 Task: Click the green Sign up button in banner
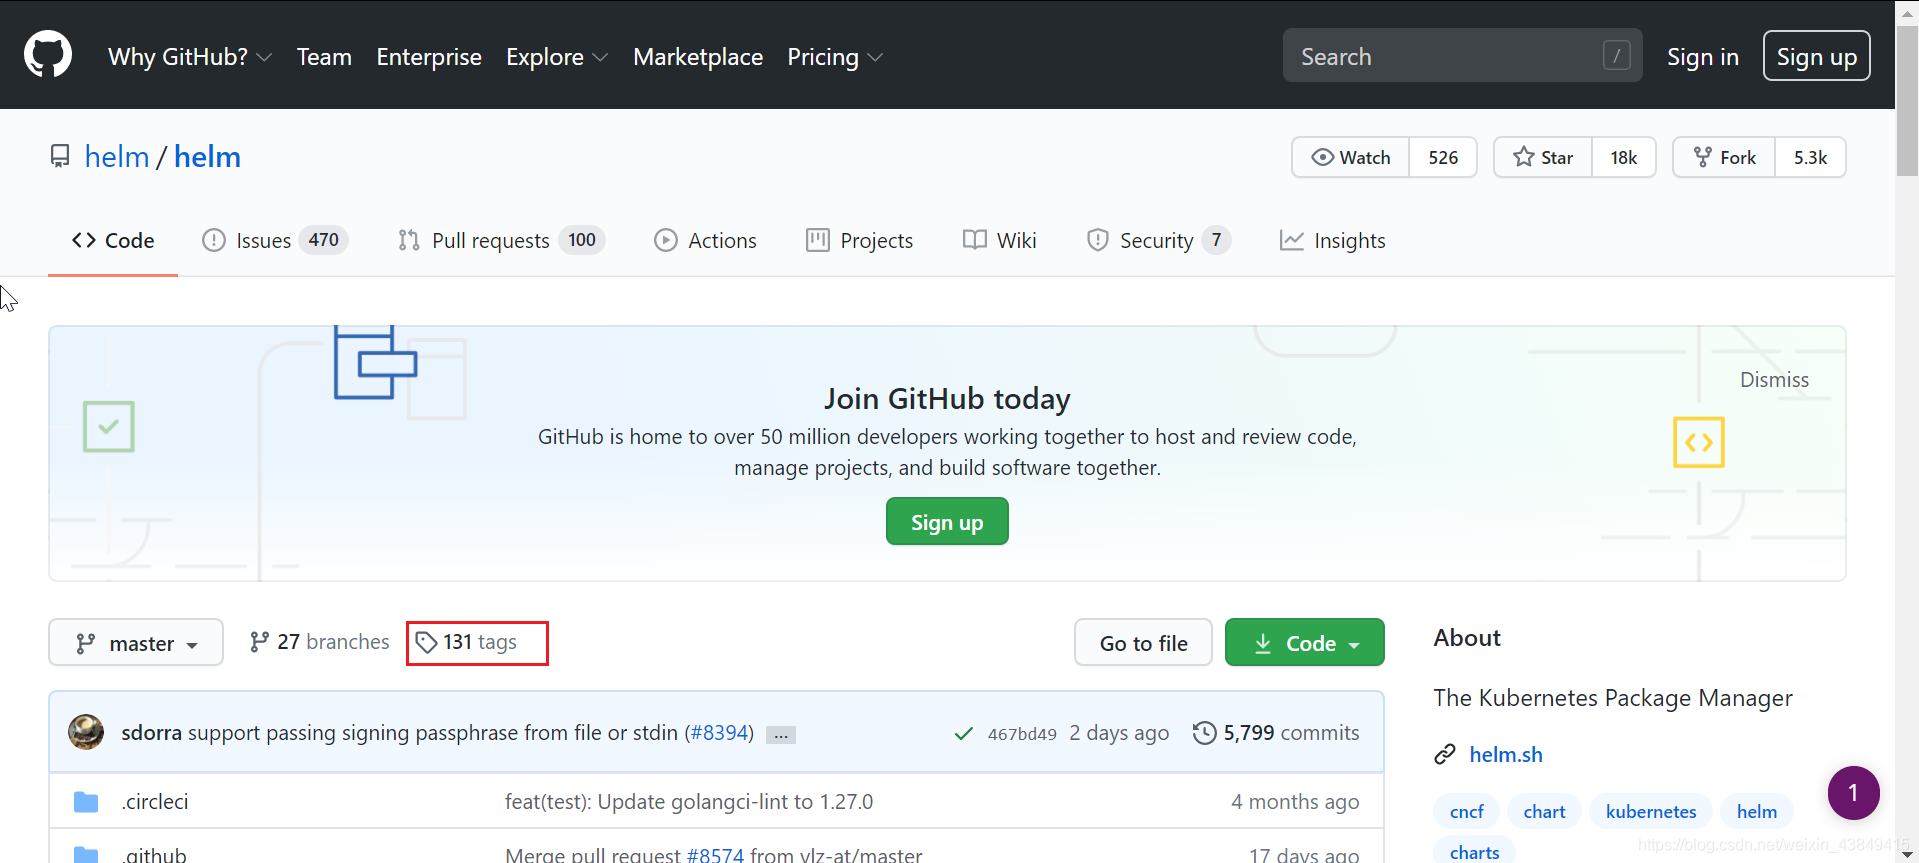pyautogui.click(x=947, y=522)
